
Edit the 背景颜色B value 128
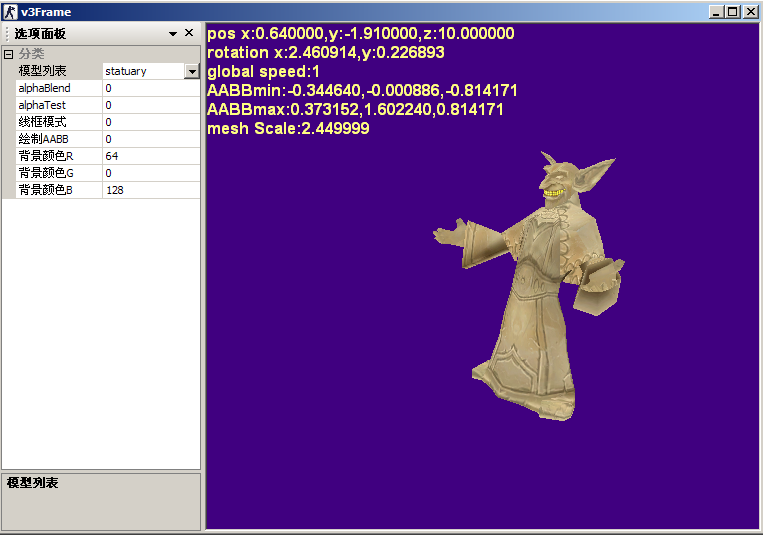(151, 190)
